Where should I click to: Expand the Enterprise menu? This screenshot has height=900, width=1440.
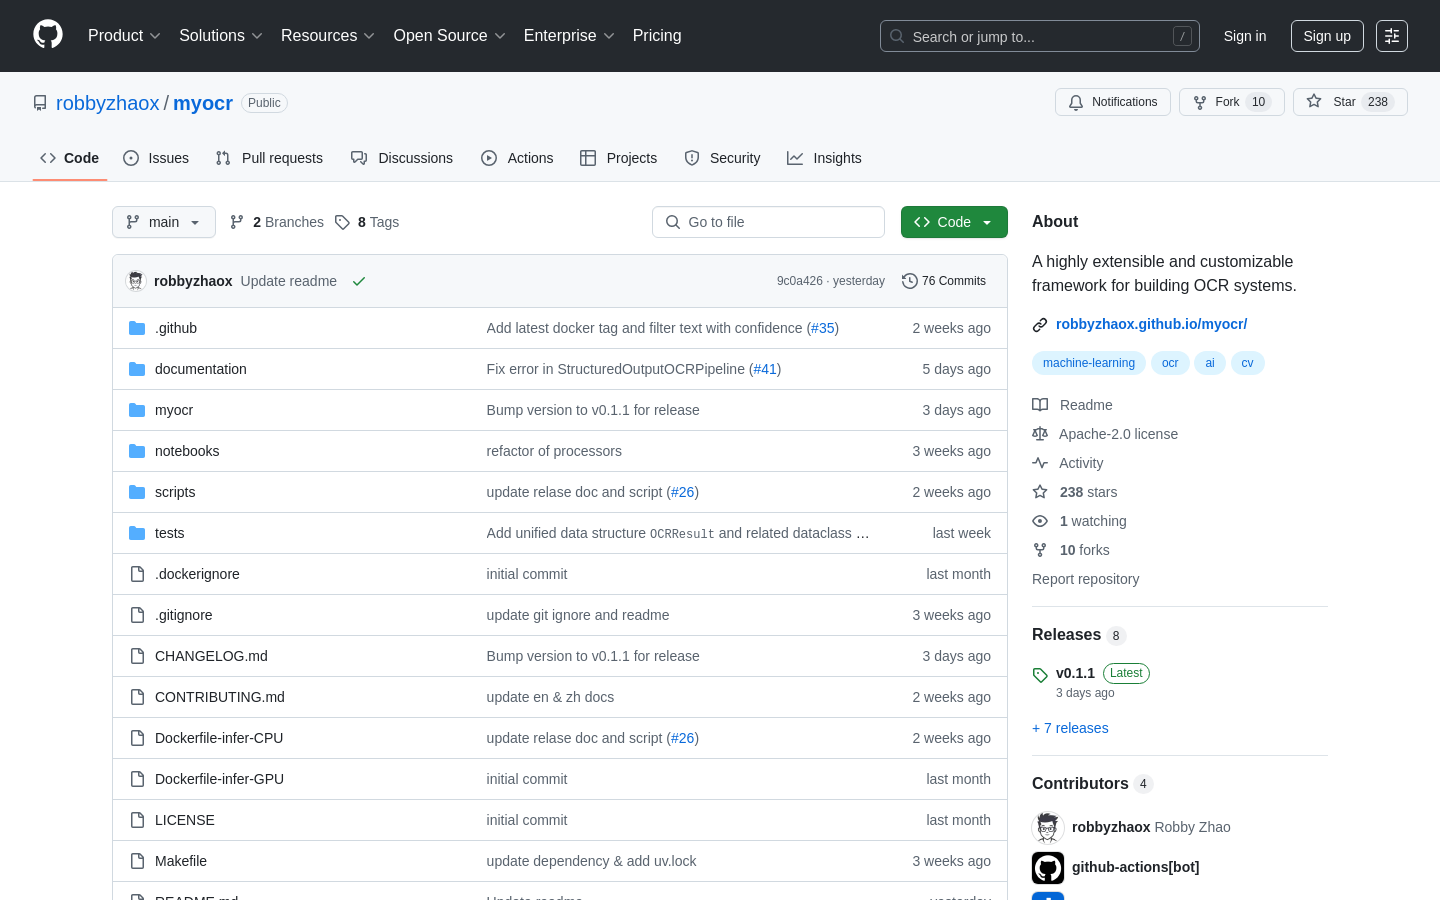coord(569,36)
